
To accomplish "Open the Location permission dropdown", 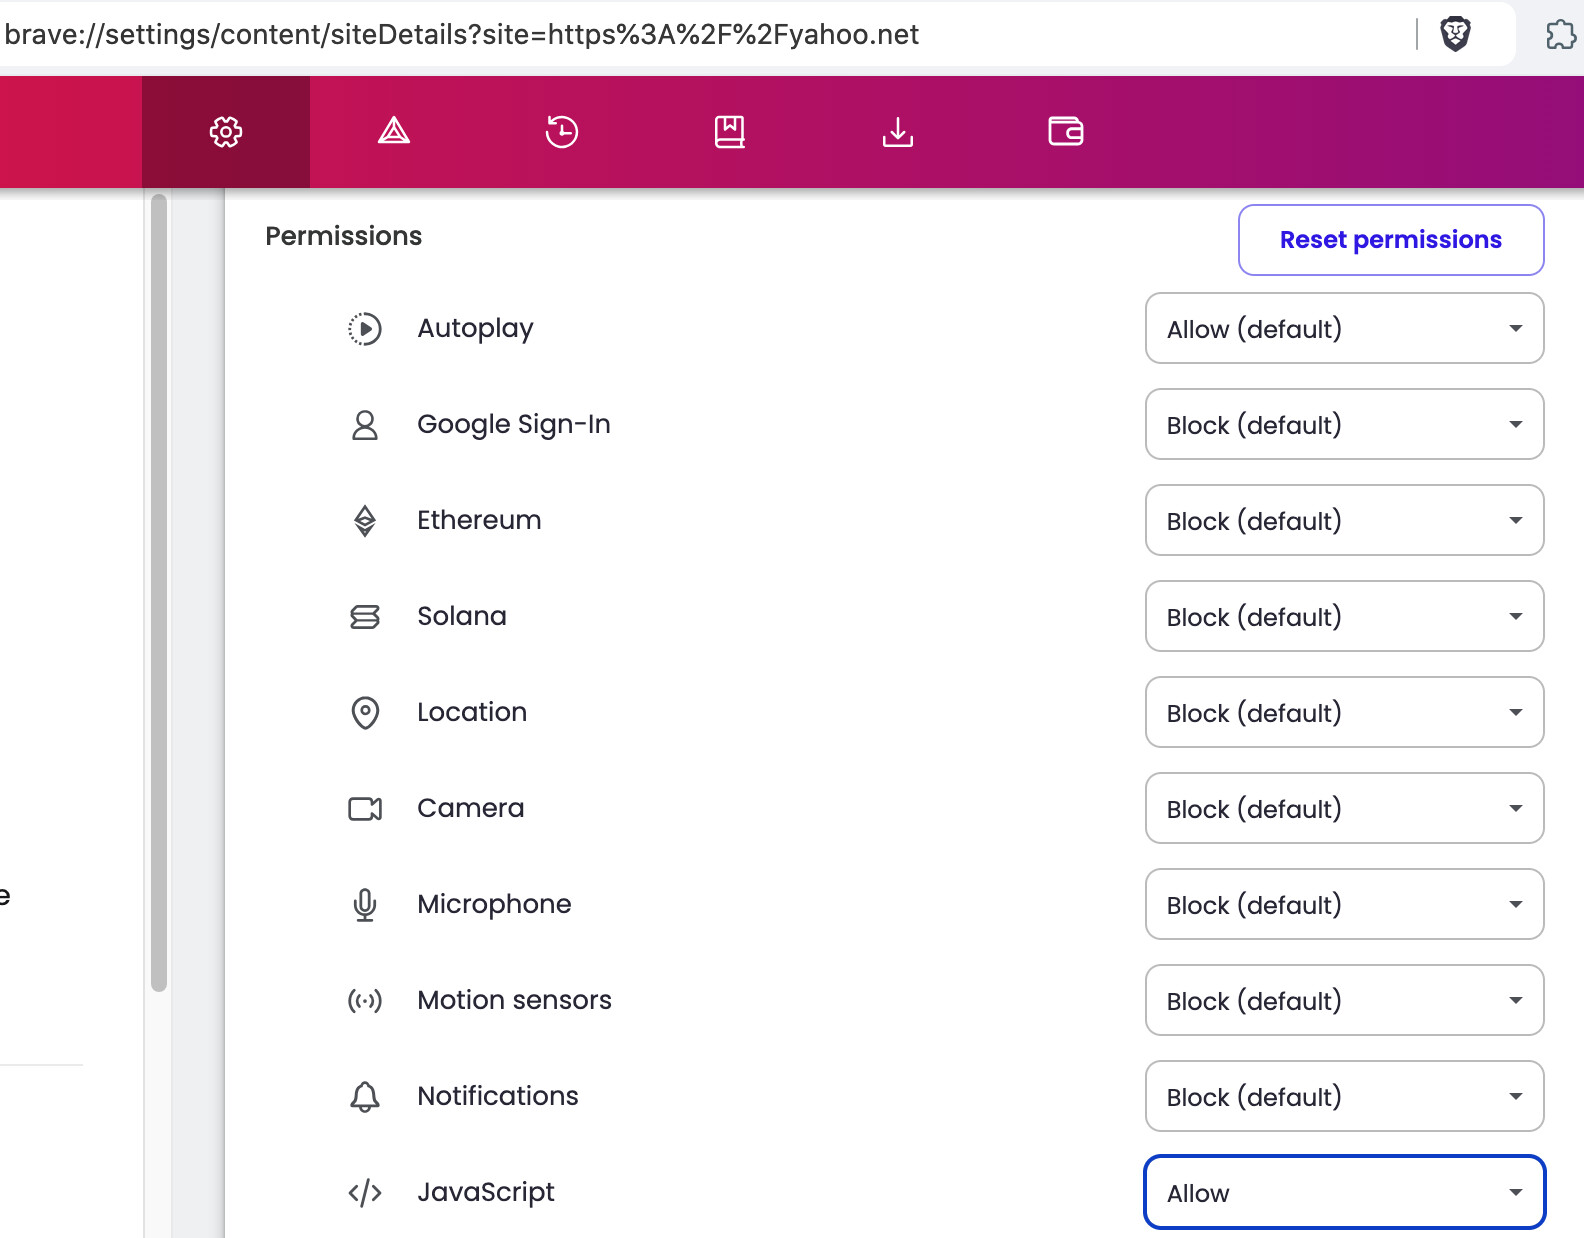I will (x=1344, y=713).
